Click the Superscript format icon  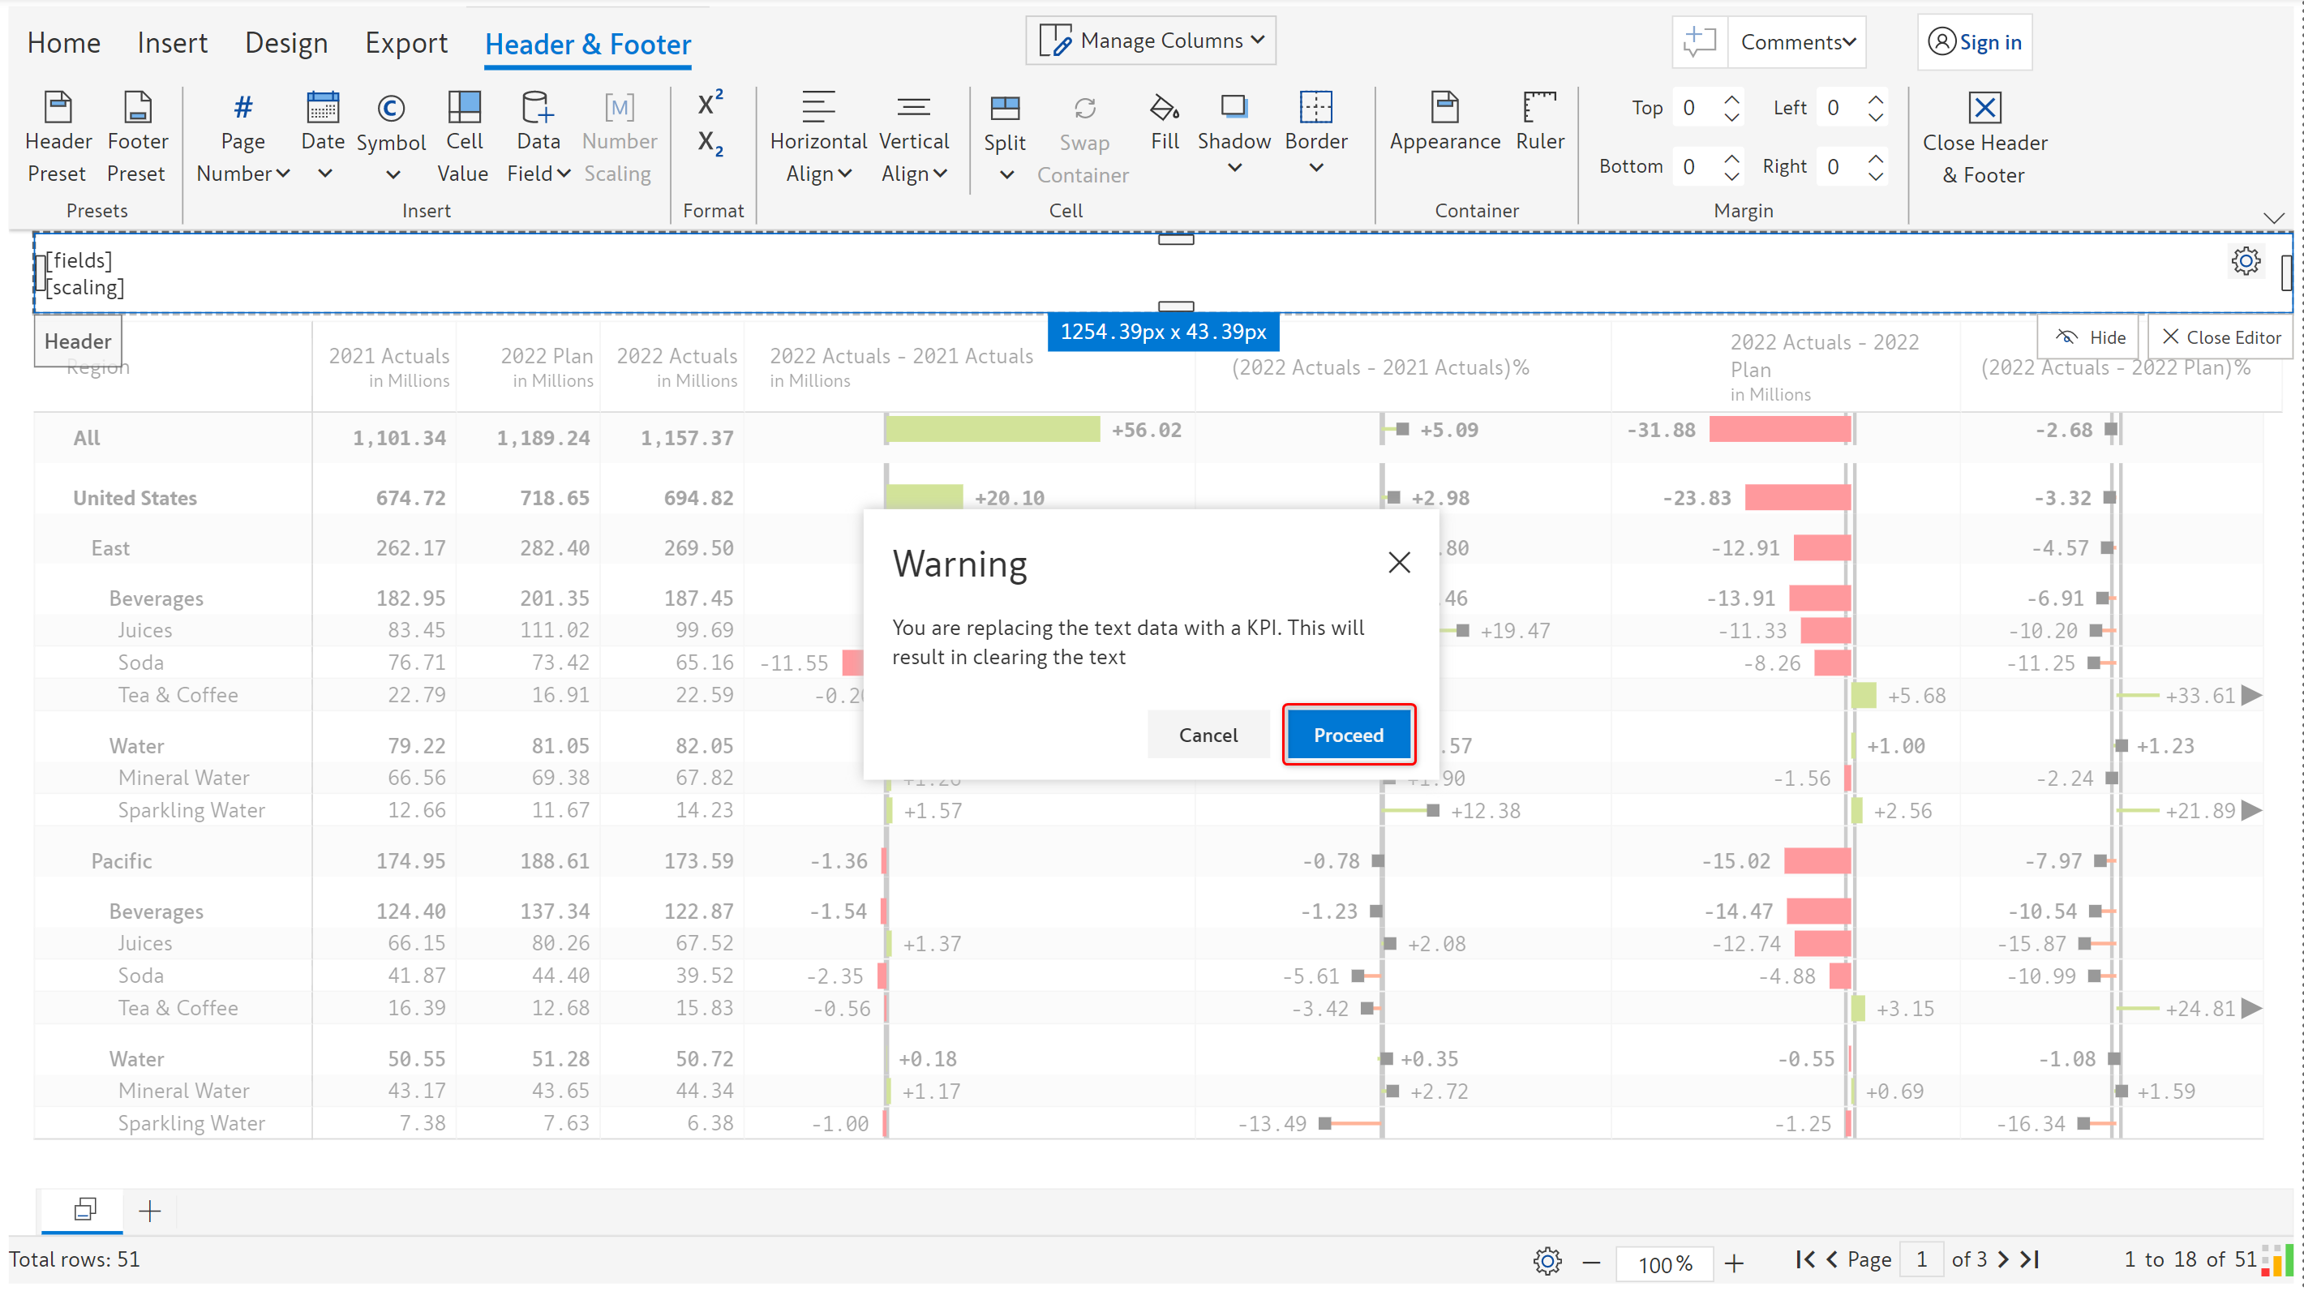[710, 102]
